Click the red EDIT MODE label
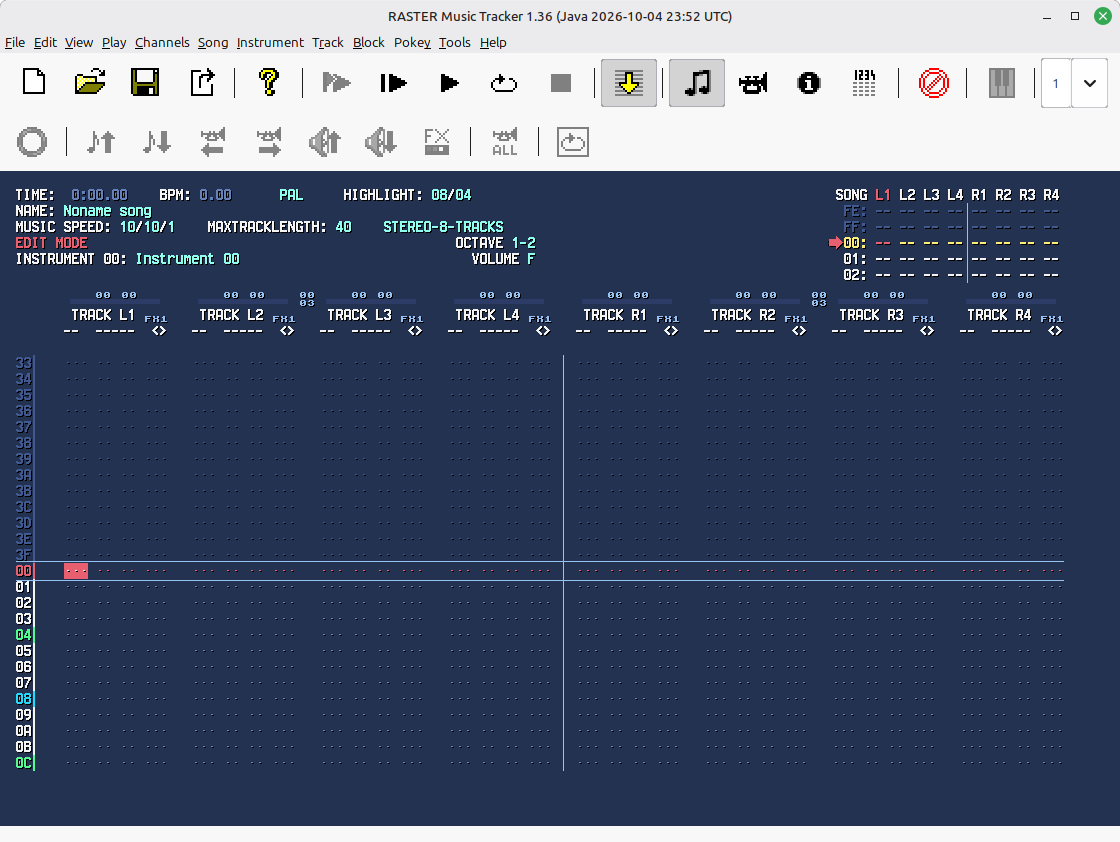Viewport: 1120px width, 842px height. coord(51,243)
